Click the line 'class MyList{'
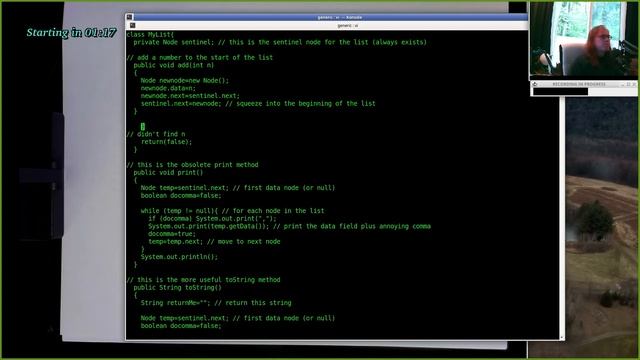The image size is (640, 360). [x=150, y=35]
